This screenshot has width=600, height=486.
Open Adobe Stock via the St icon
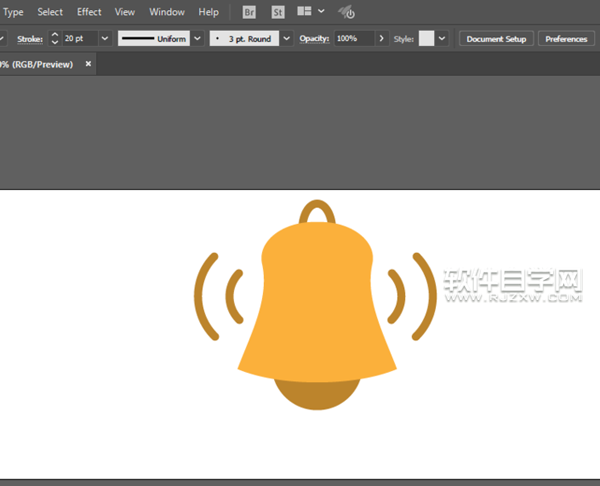[x=279, y=12]
